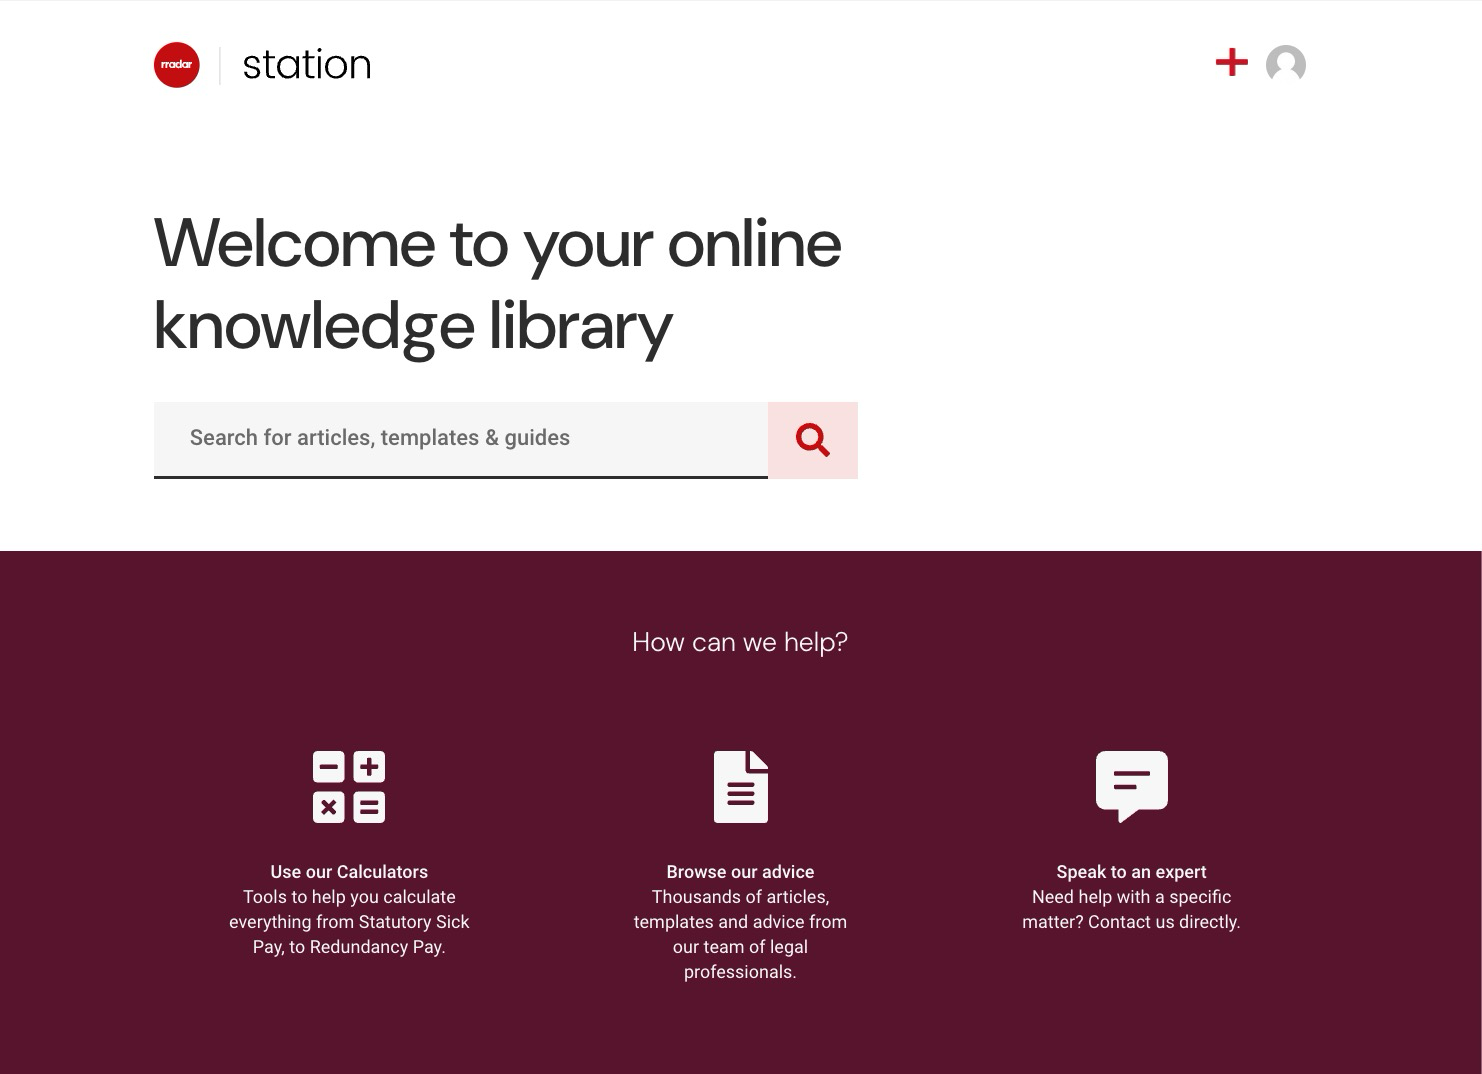
Task: Click text 'Need help with a specific'
Action: (x=1131, y=897)
